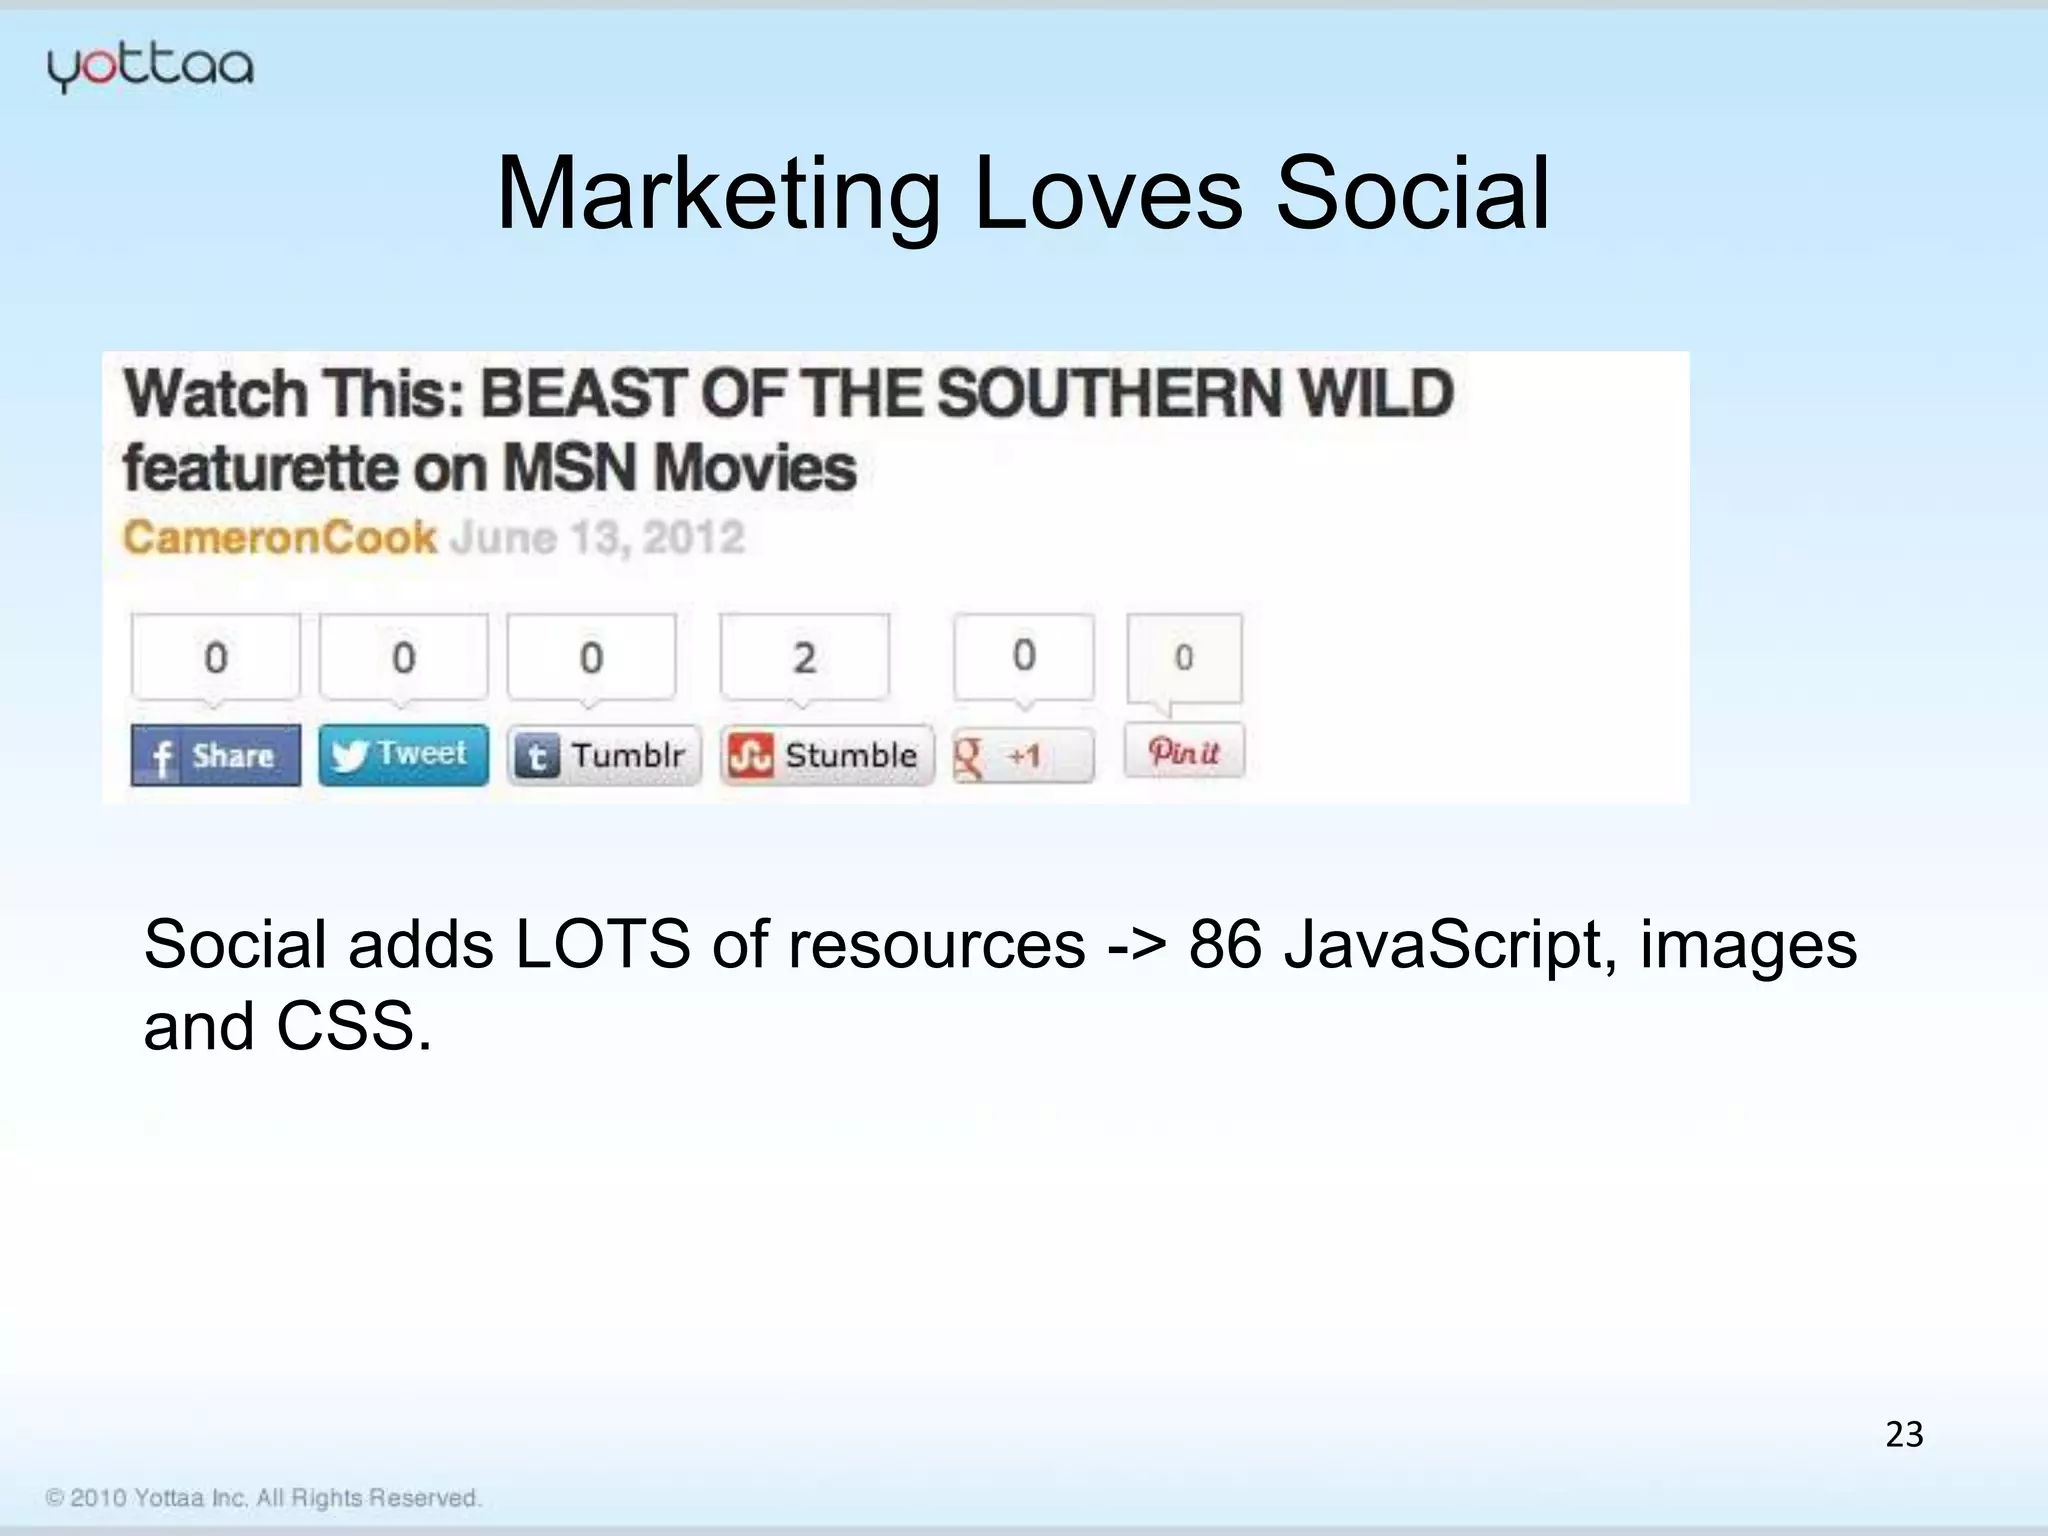The width and height of the screenshot is (2048, 1536).
Task: Open the CameronCook author link
Action: [280, 537]
